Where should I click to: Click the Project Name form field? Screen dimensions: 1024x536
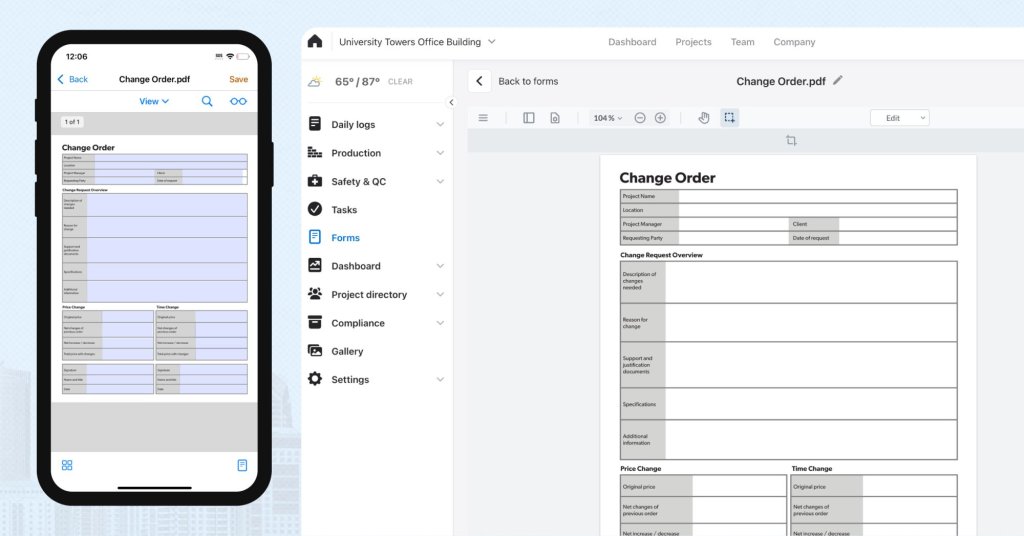coord(817,196)
